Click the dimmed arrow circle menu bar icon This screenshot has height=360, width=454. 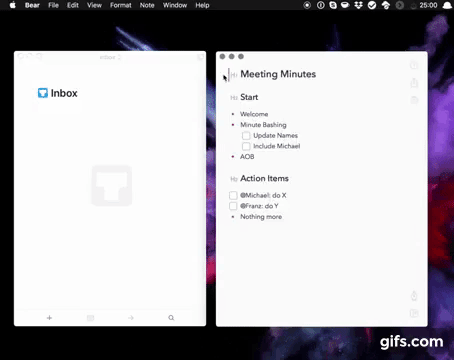400,5
